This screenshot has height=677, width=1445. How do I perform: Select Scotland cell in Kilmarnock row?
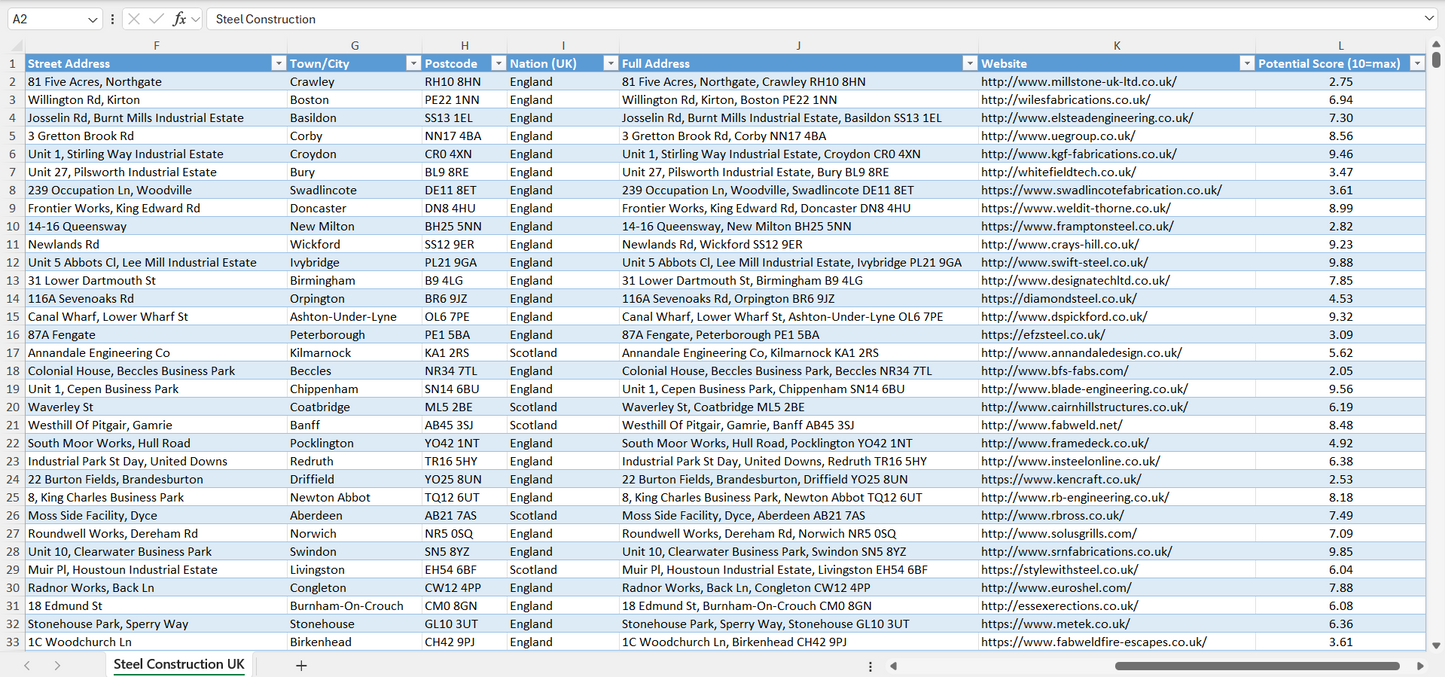tap(563, 353)
